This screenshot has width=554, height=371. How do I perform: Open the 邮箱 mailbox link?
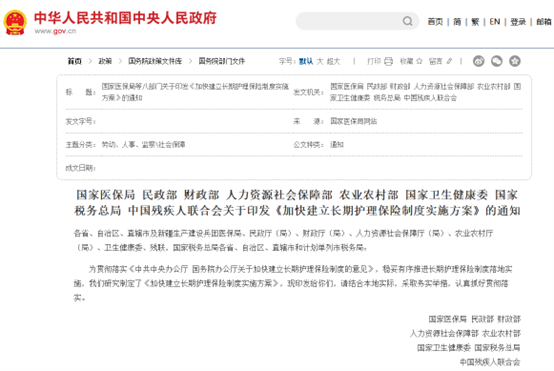[544, 22]
